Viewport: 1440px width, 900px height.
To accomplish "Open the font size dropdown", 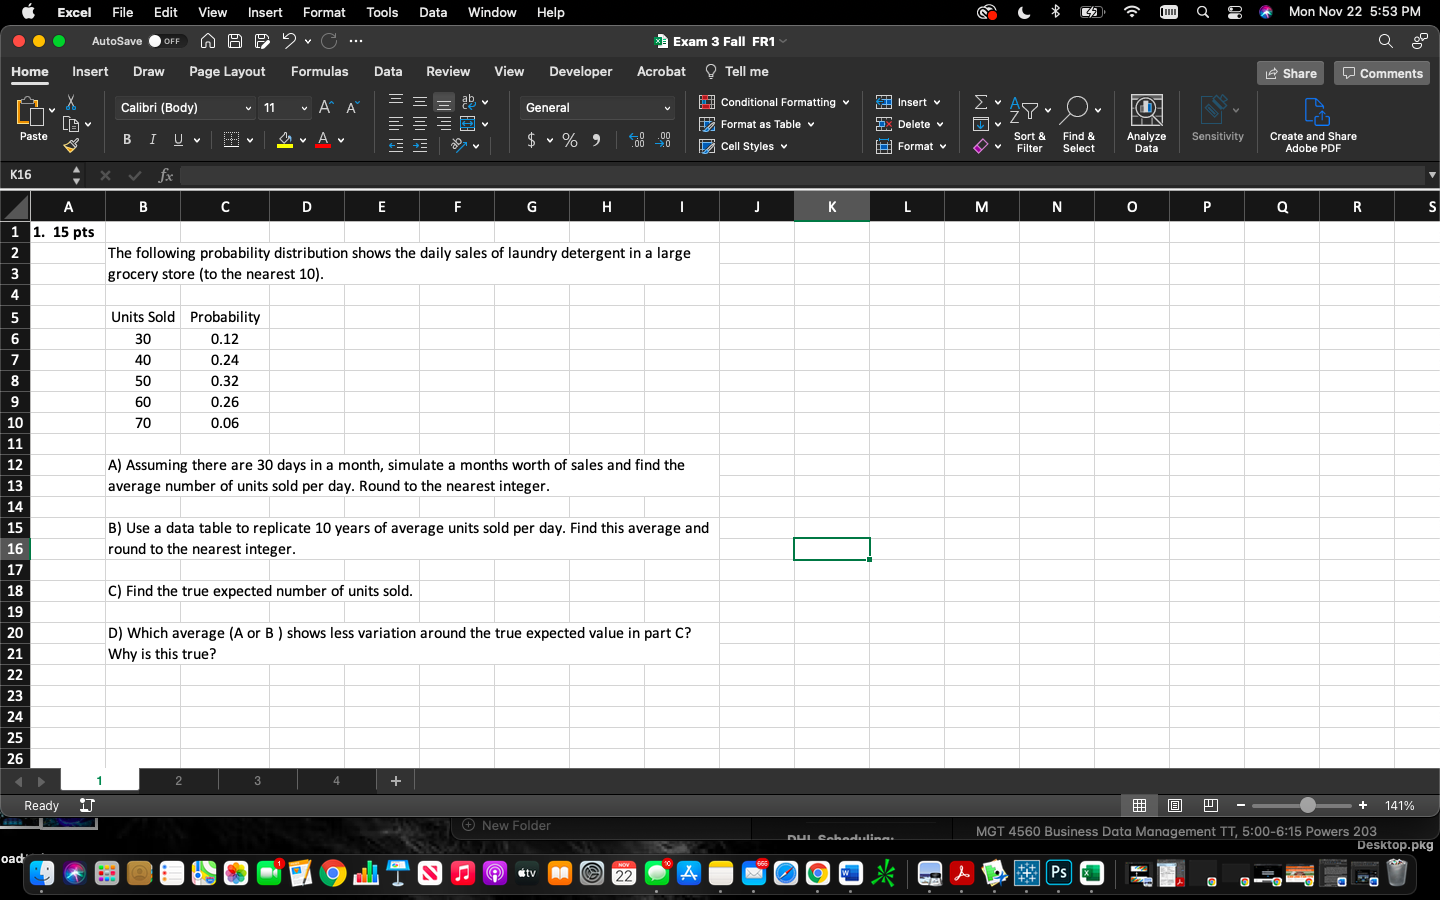I will (303, 107).
